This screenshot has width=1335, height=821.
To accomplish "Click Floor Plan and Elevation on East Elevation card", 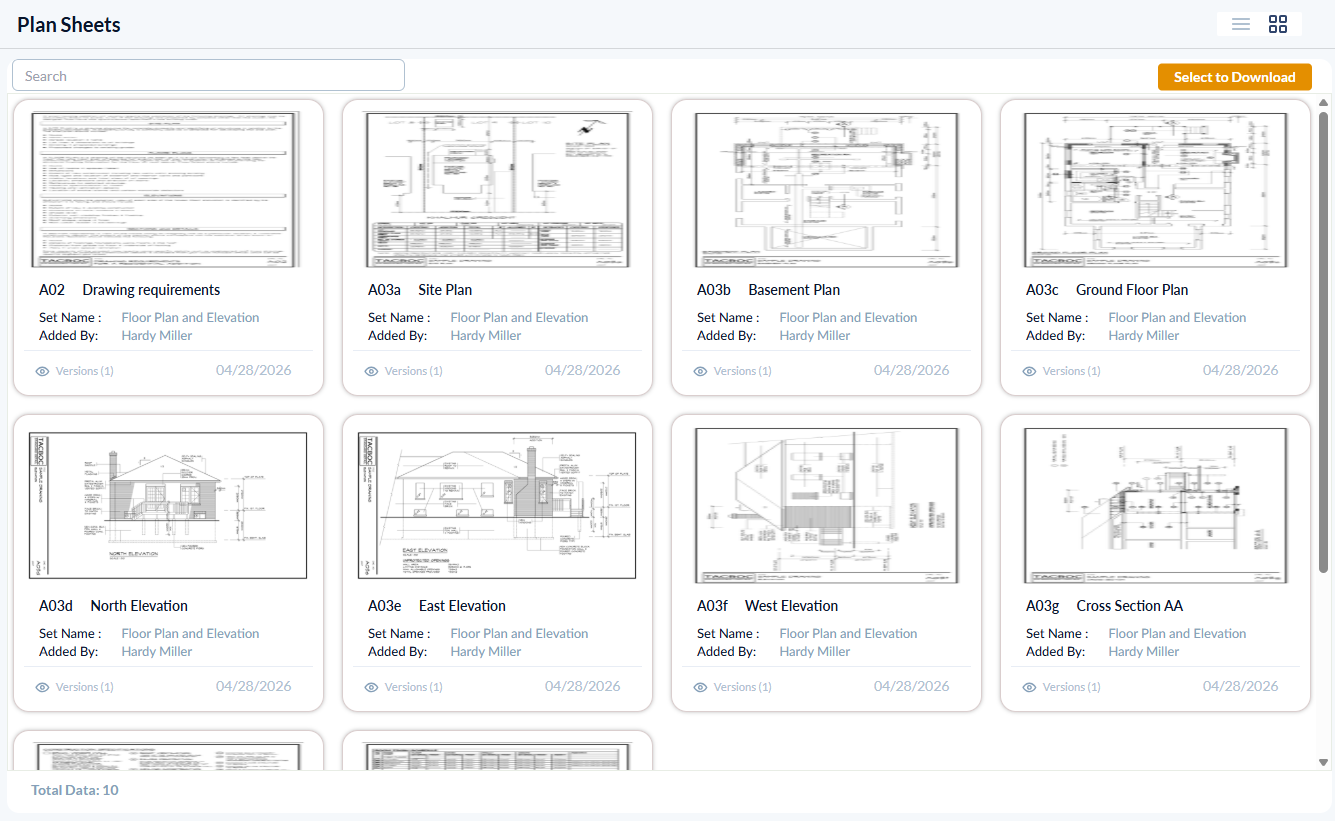I will point(519,634).
